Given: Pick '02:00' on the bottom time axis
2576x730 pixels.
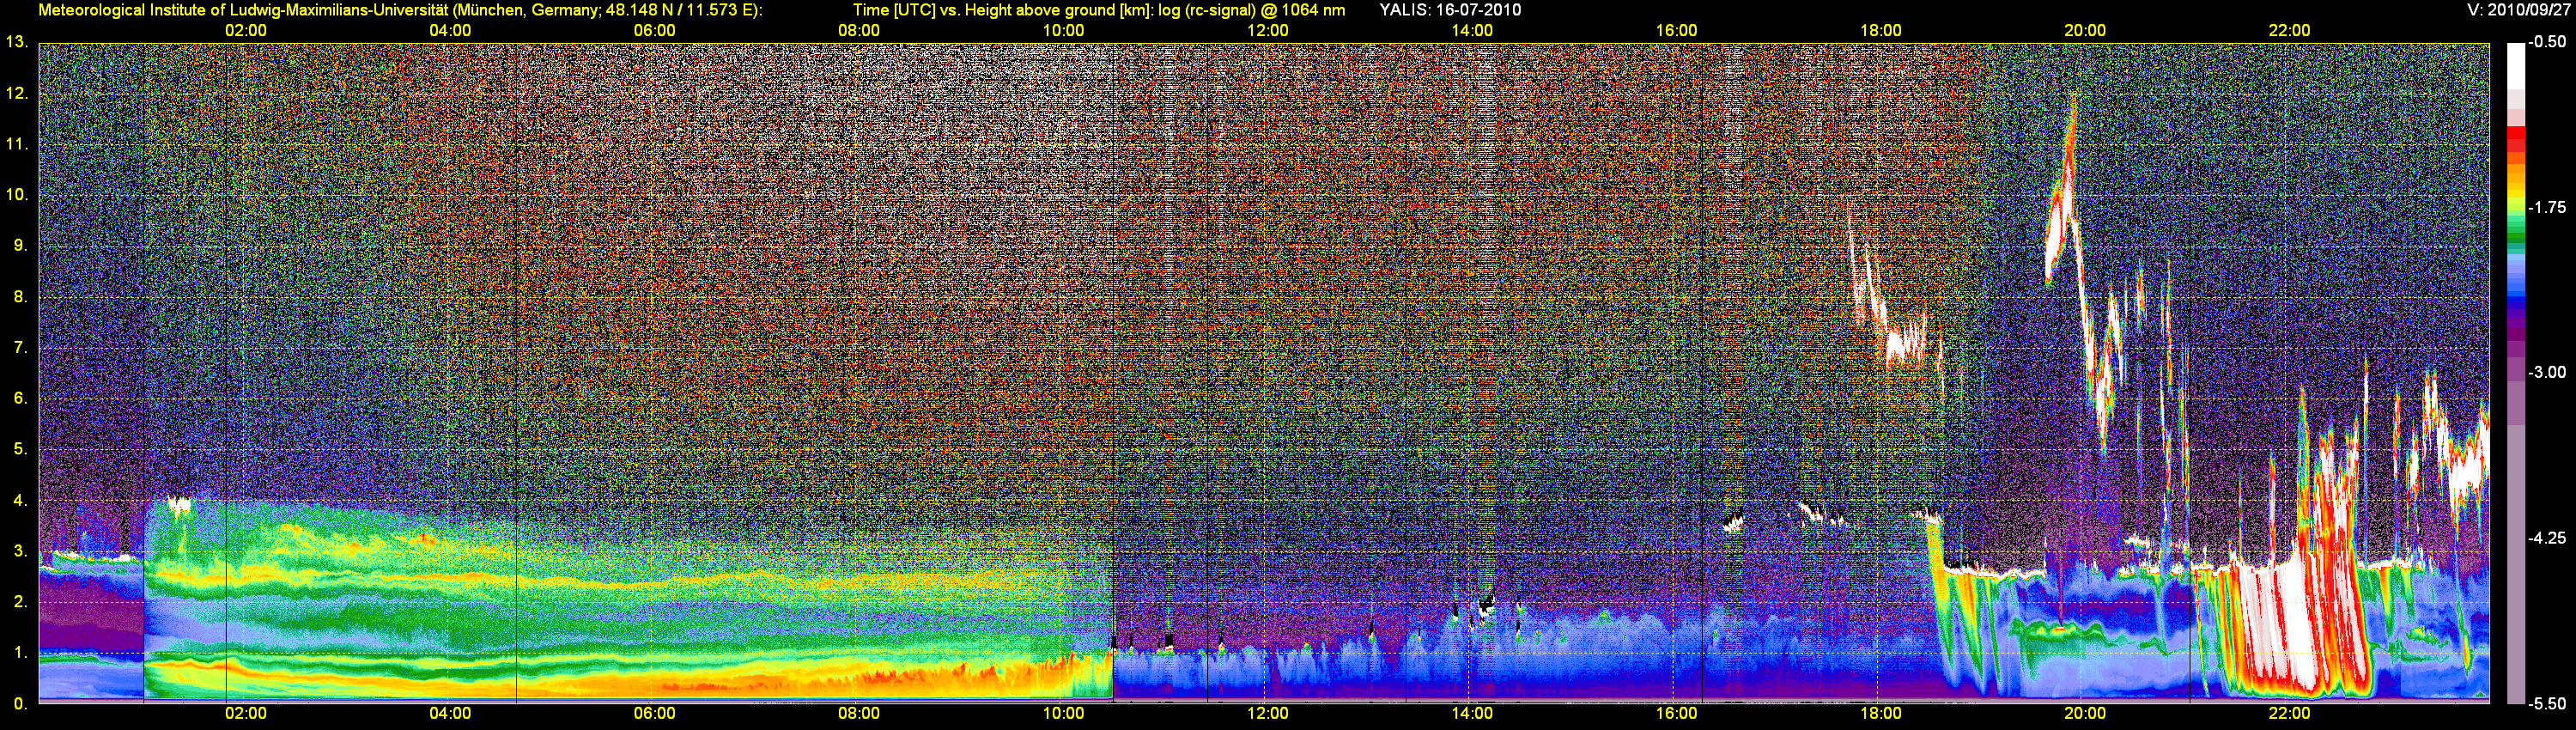Looking at the screenshot, I should [x=246, y=714].
